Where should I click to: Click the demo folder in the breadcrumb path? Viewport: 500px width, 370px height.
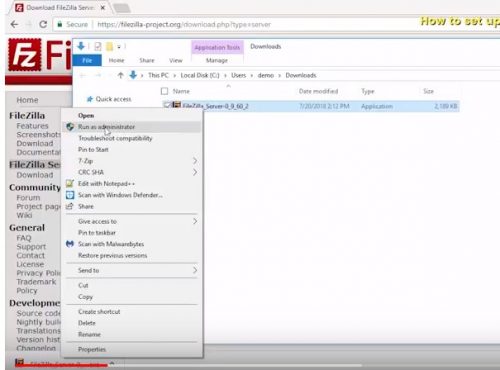266,75
